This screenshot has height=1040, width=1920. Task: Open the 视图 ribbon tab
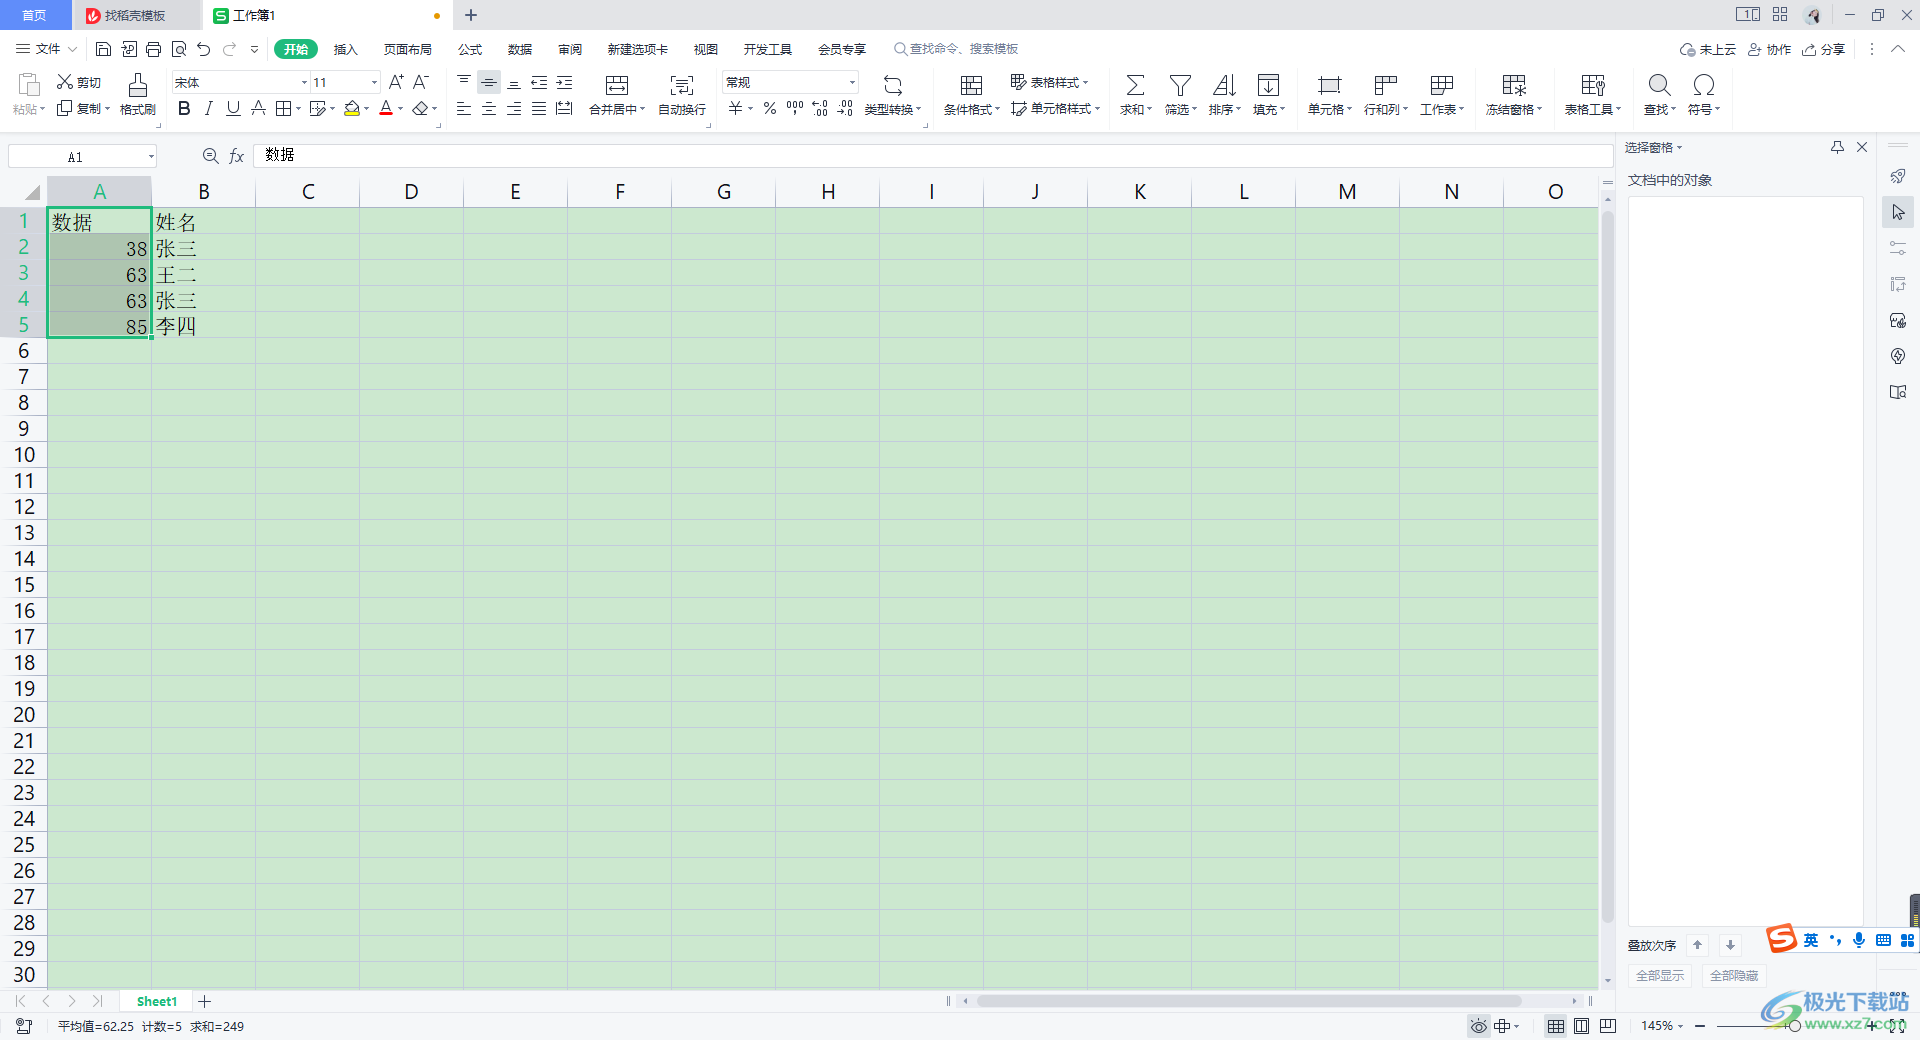706,49
